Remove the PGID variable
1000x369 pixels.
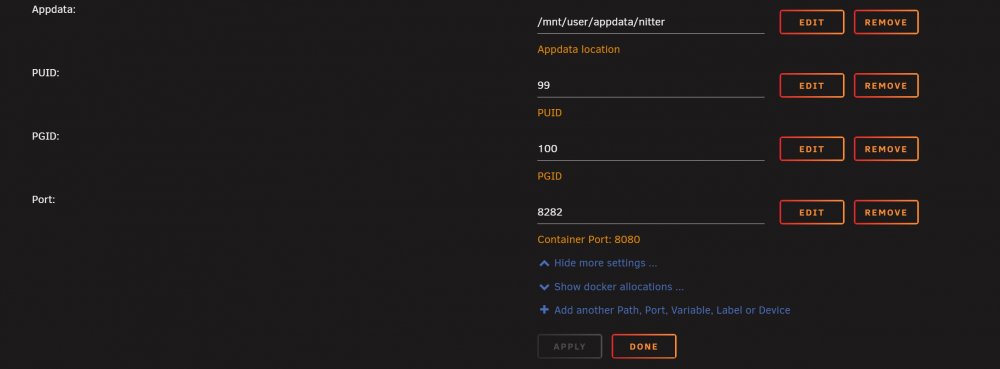tap(886, 148)
